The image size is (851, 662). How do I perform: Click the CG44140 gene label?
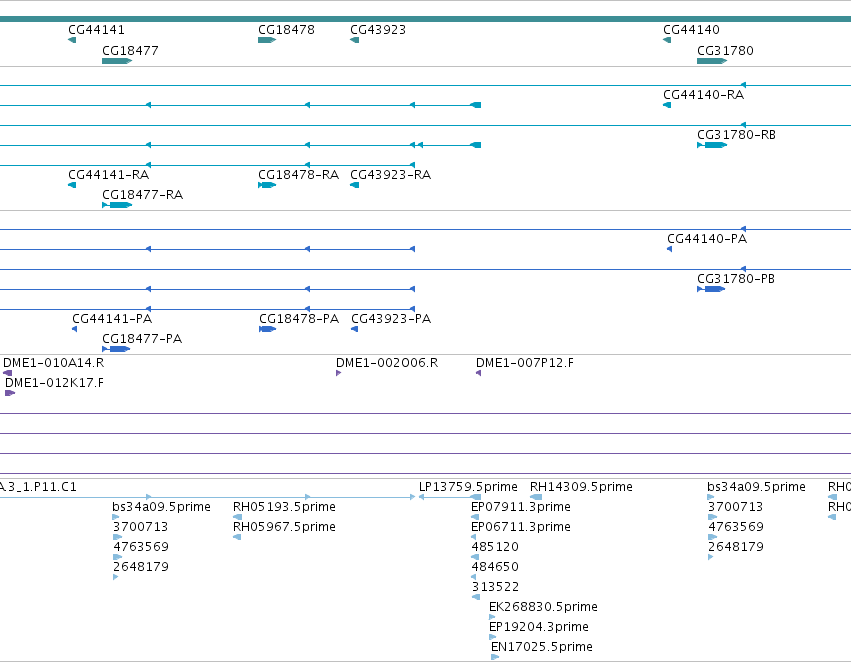[x=691, y=30]
